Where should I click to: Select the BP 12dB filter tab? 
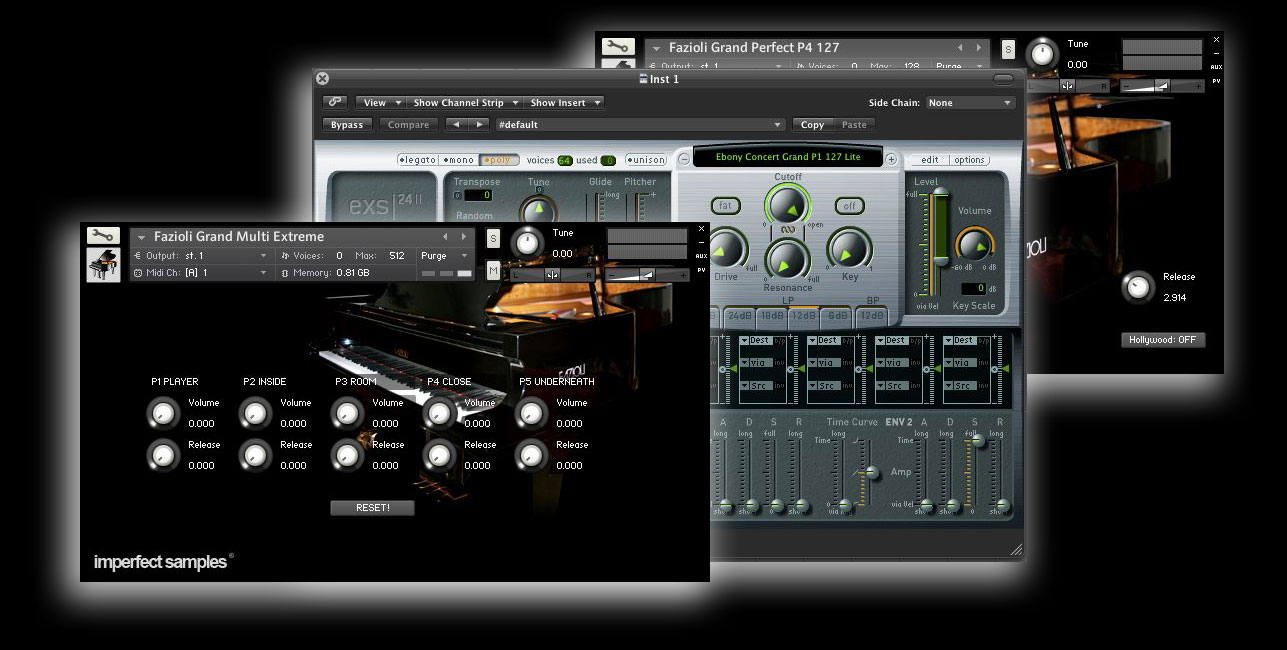[x=872, y=316]
